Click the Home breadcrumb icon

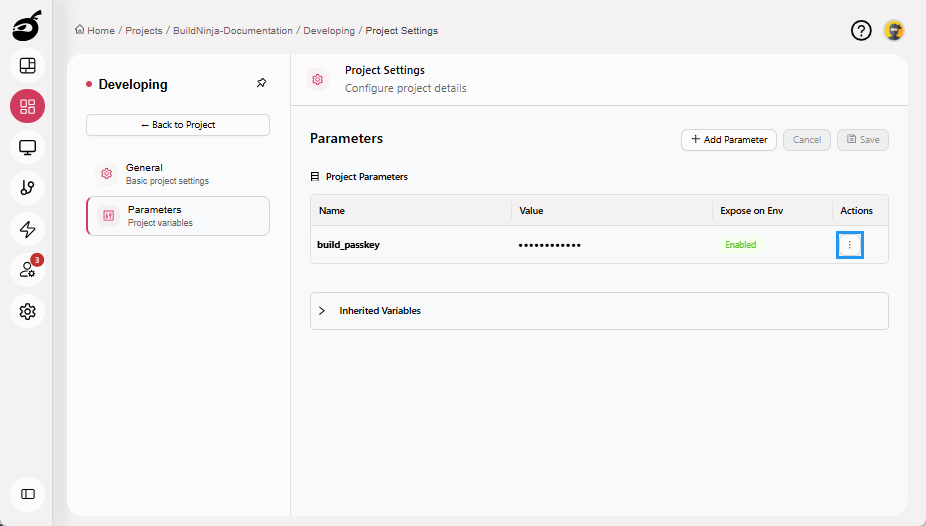pos(79,30)
